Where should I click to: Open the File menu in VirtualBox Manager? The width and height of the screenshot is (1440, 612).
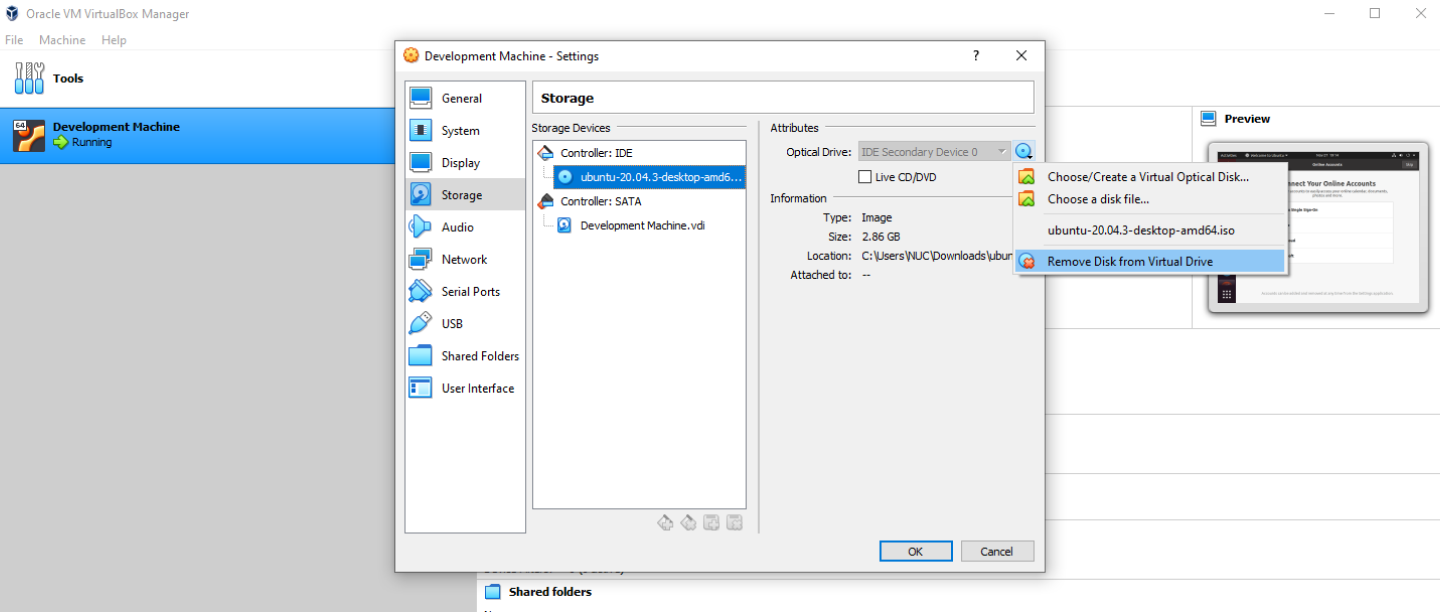14,40
